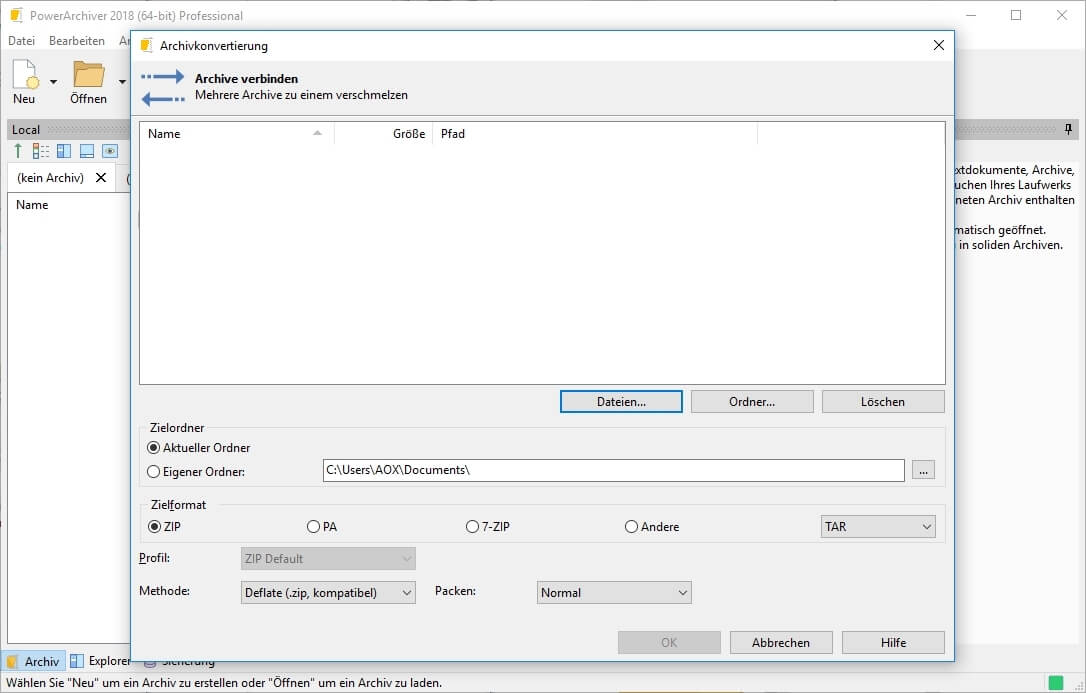This screenshot has height=693, width=1086.
Task: Close the (kein Archiv) tab
Action: click(x=101, y=178)
